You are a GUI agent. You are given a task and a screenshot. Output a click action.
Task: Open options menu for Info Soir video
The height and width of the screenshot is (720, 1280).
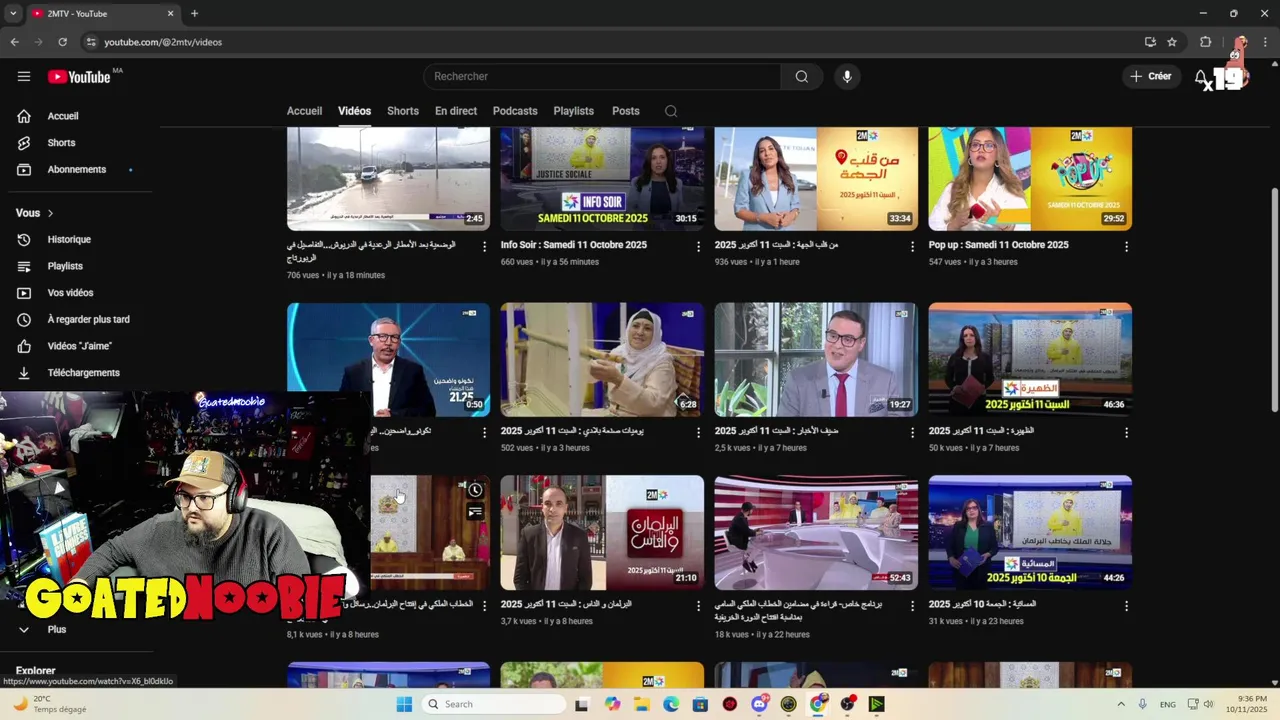coord(698,246)
